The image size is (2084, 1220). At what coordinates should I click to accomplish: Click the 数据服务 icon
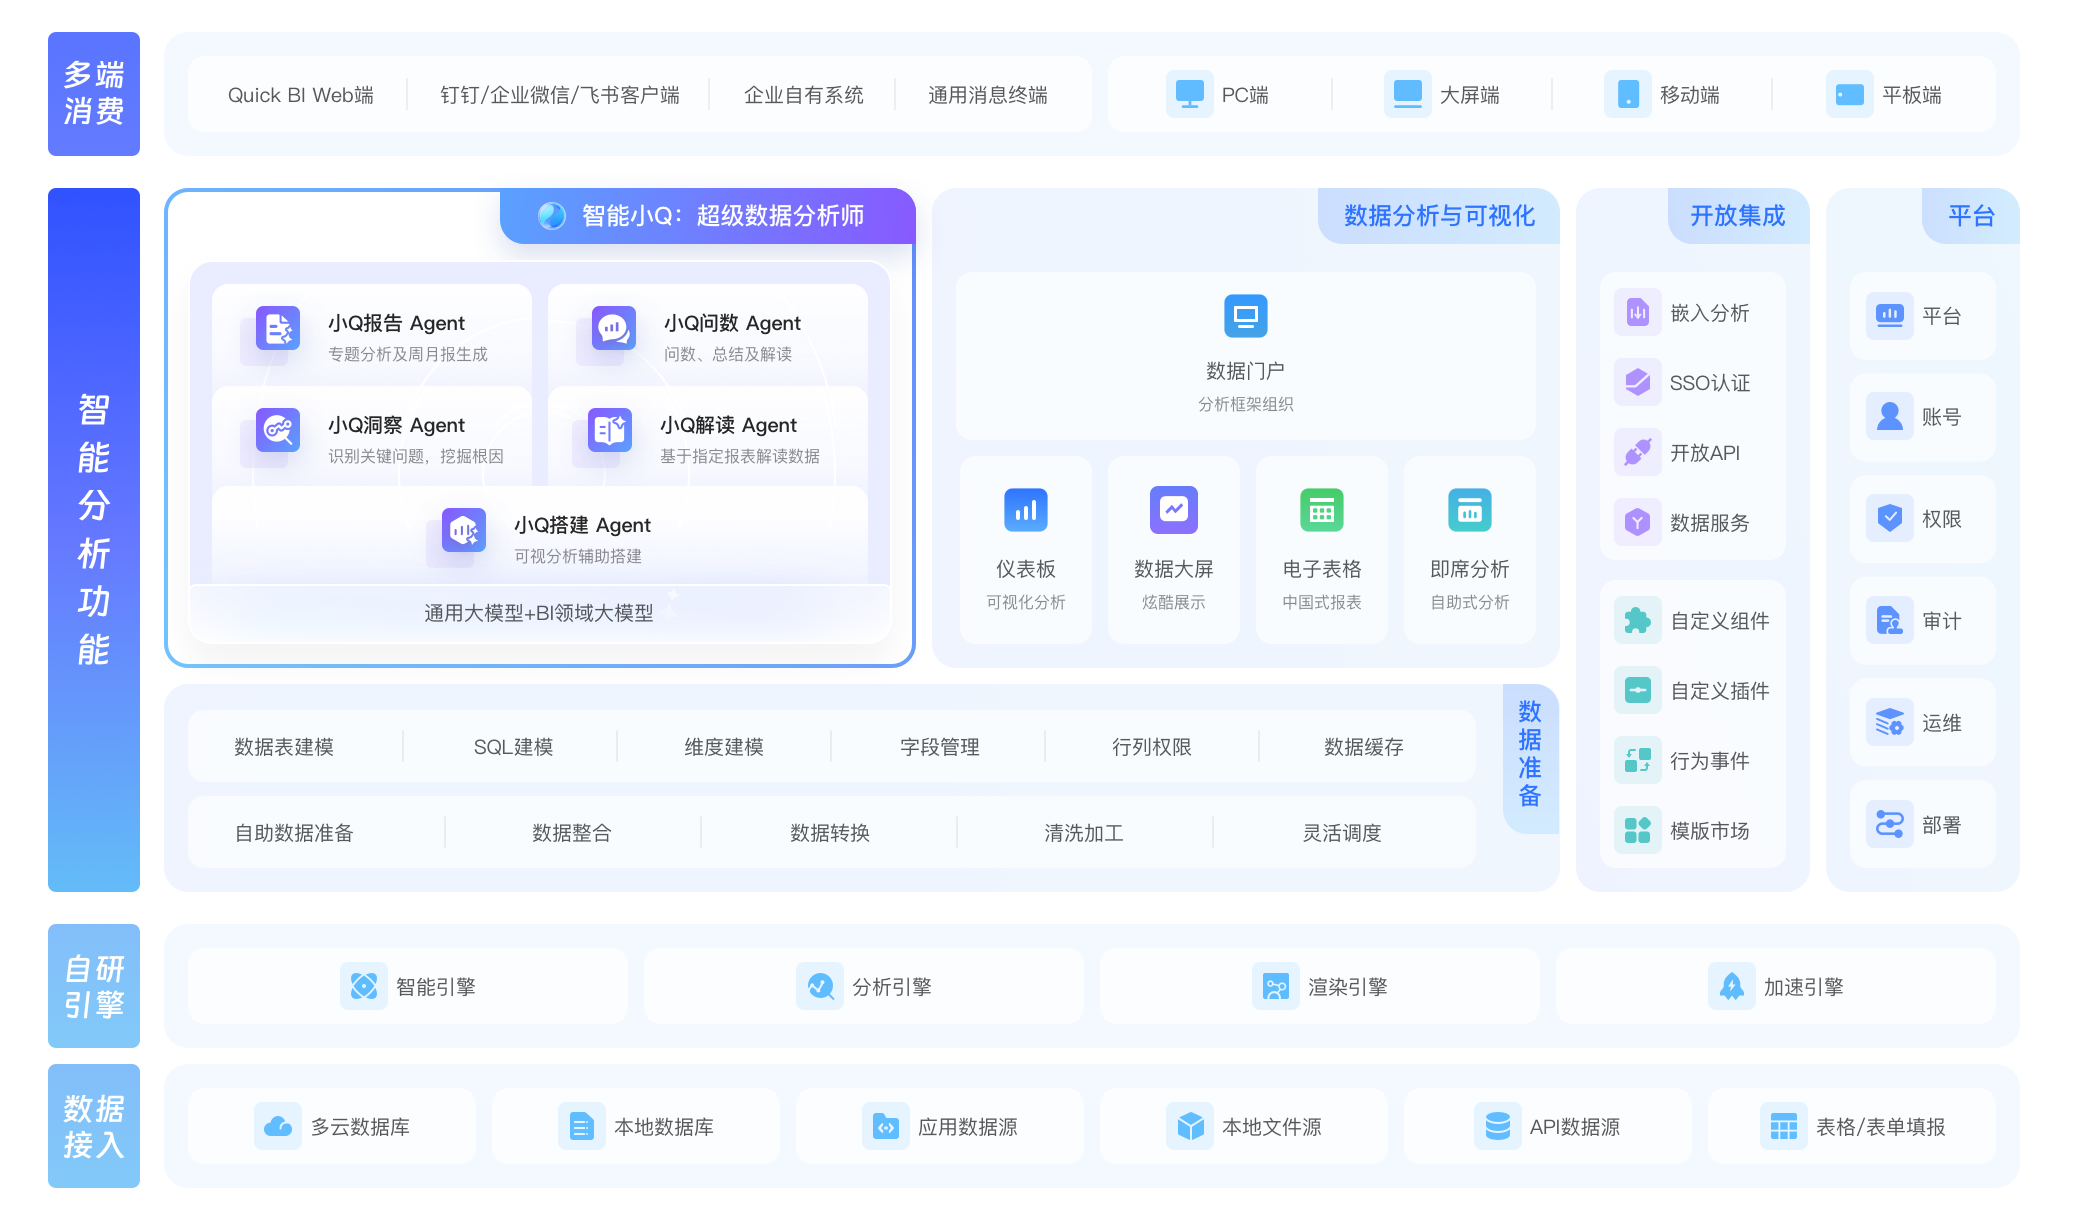pos(1637,522)
